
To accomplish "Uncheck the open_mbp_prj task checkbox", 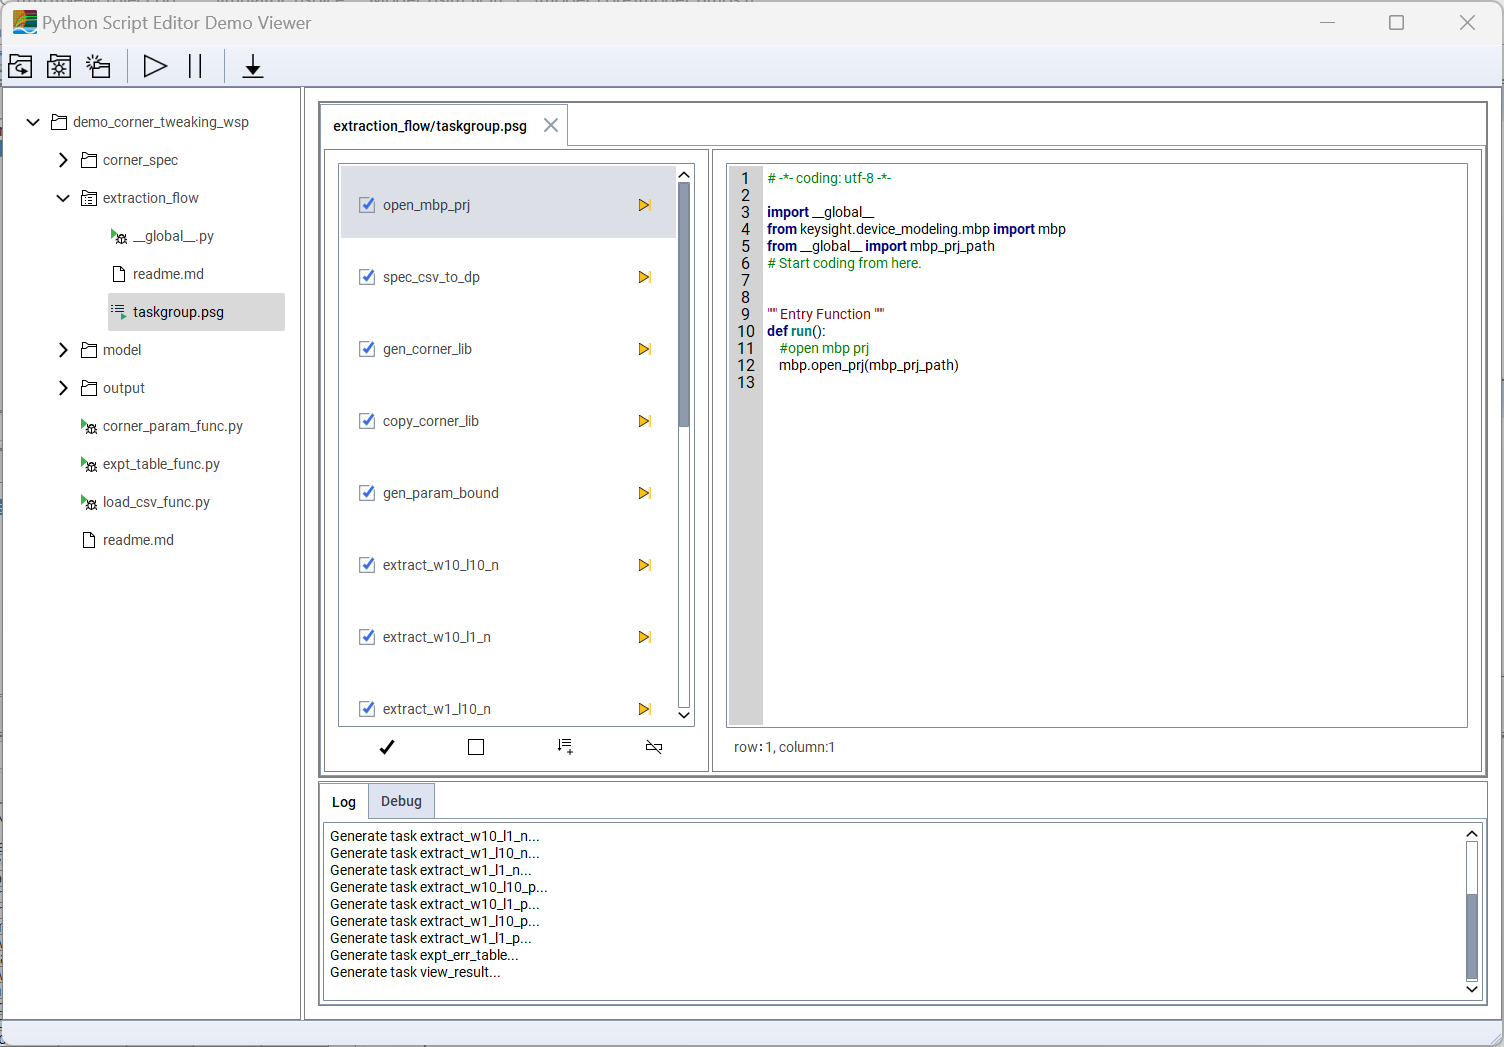I will [367, 205].
